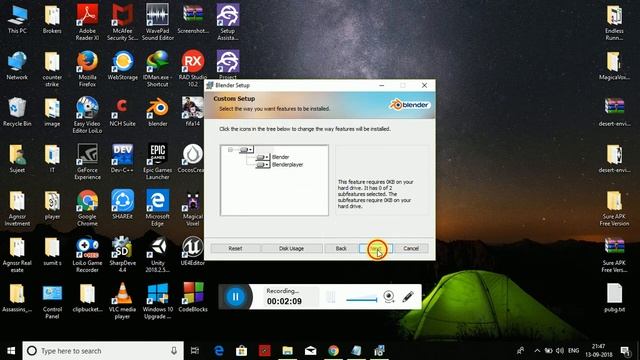Show hidden system tray icons
640x360 pixels.
click(537, 351)
